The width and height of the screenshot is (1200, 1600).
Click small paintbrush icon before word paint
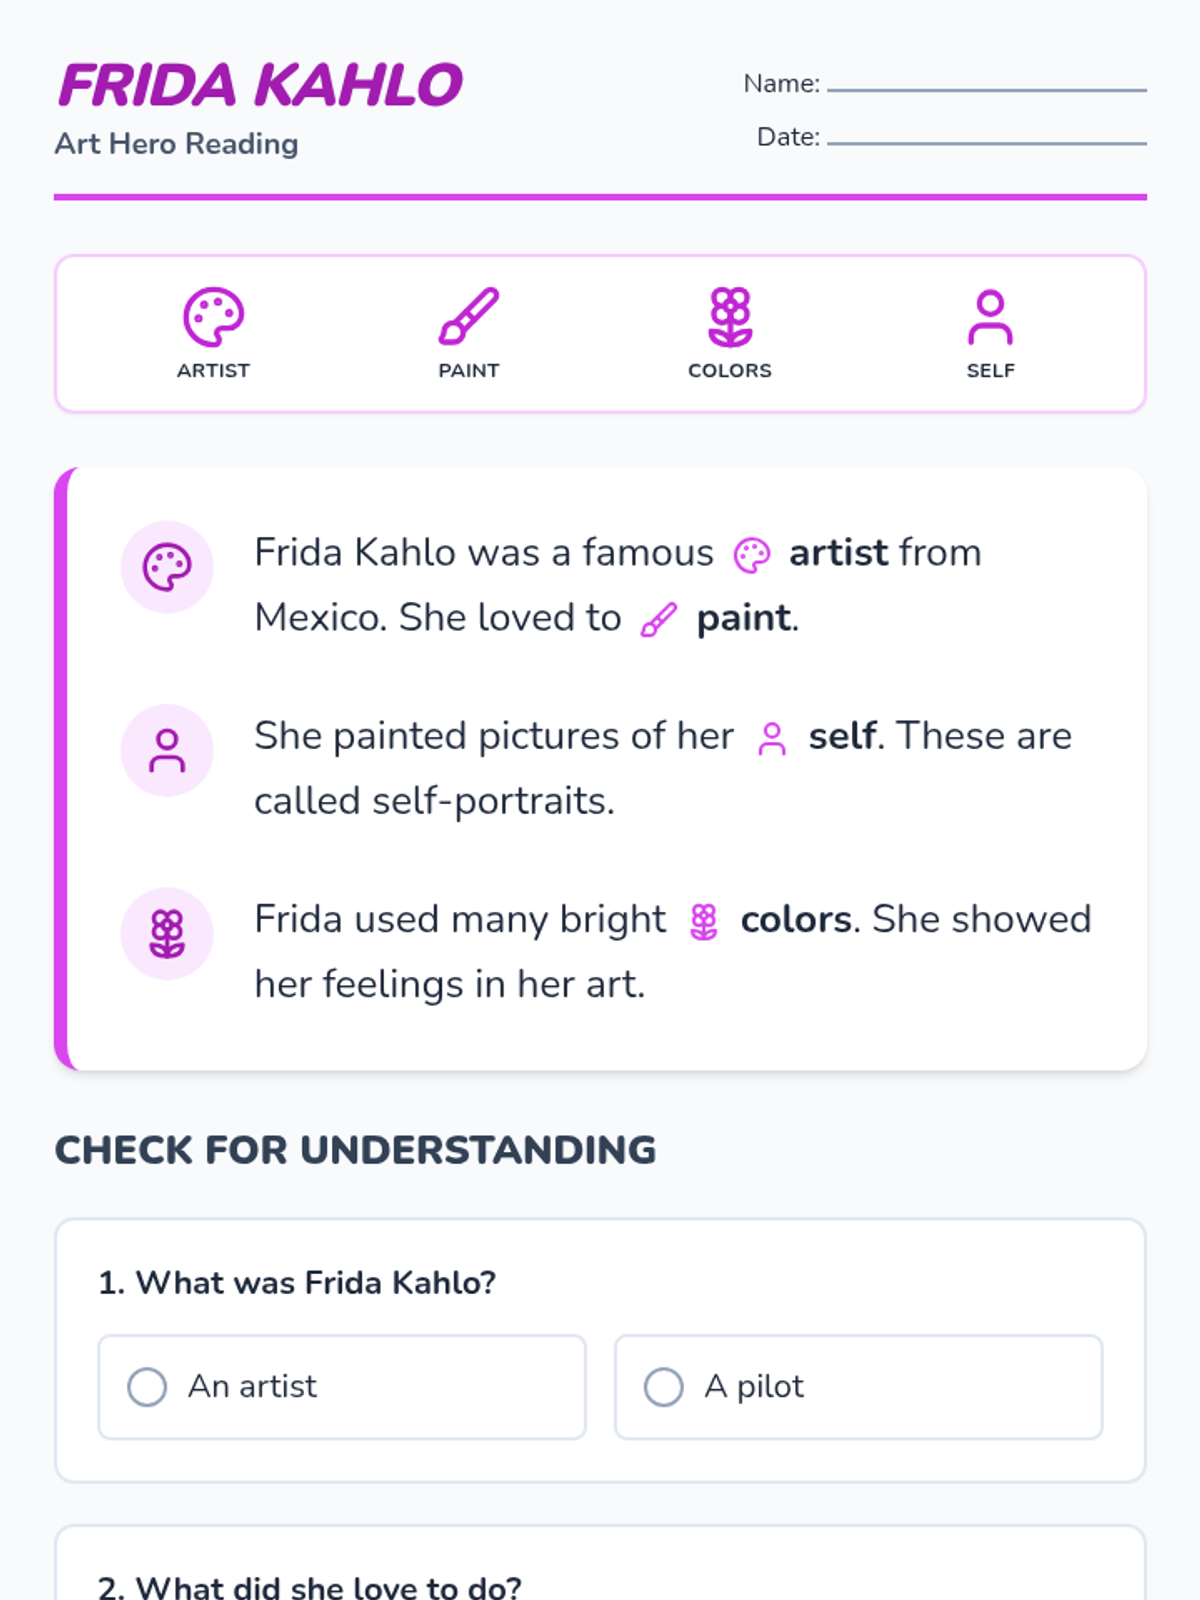659,620
